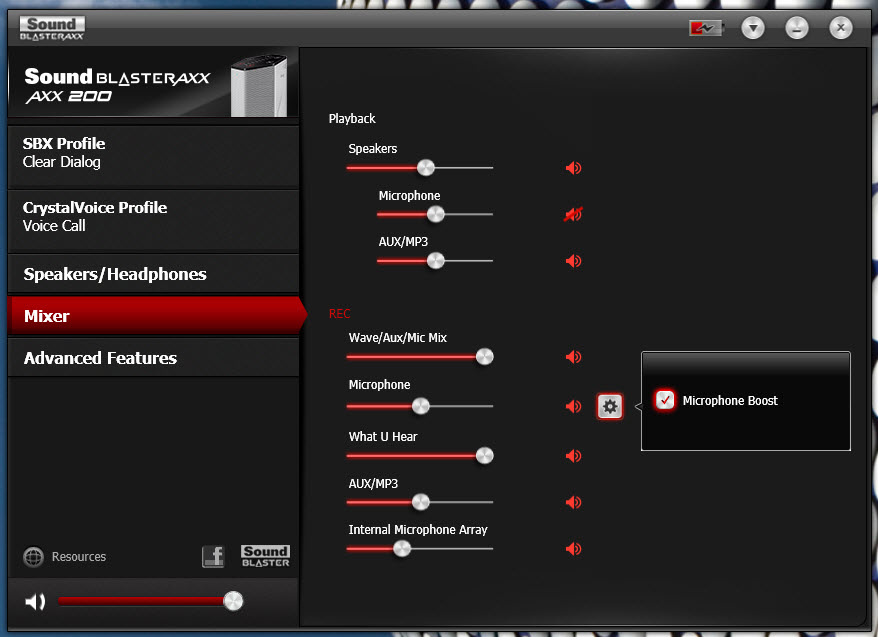Viewport: 878px width, 637px height.
Task: Open Advanced Features section
Action: (x=153, y=358)
